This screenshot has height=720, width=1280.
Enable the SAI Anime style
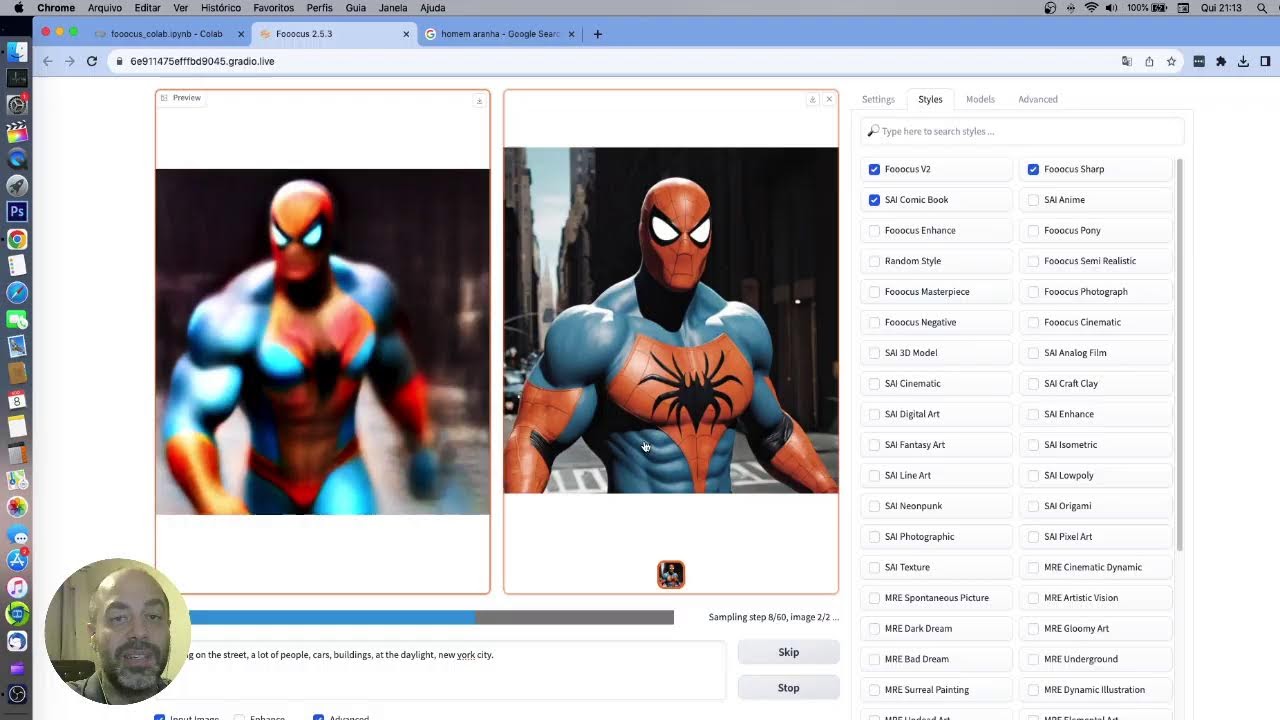pos(1033,200)
